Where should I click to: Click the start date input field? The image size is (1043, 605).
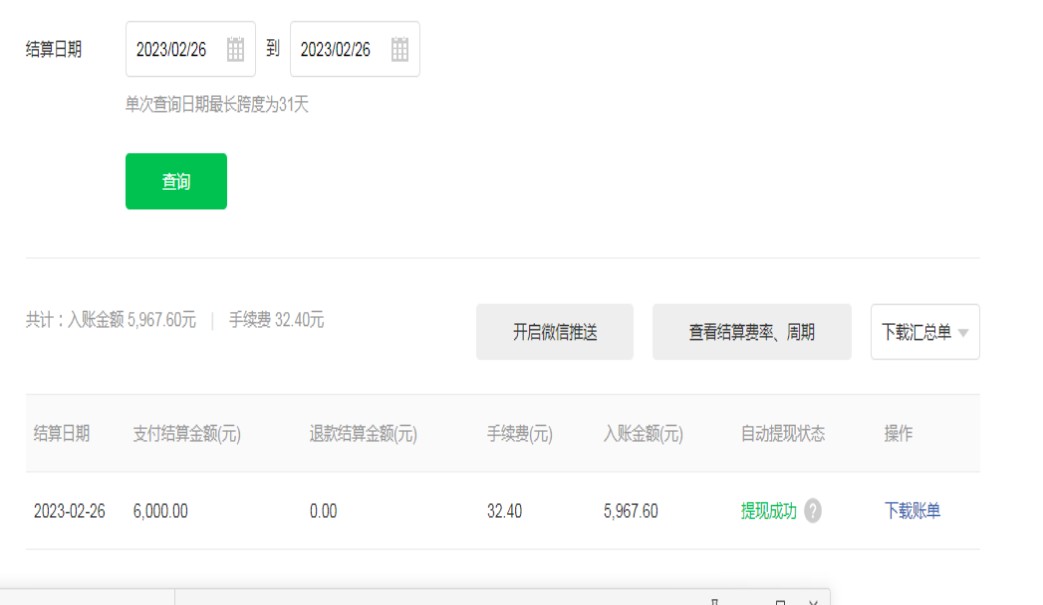[172, 49]
